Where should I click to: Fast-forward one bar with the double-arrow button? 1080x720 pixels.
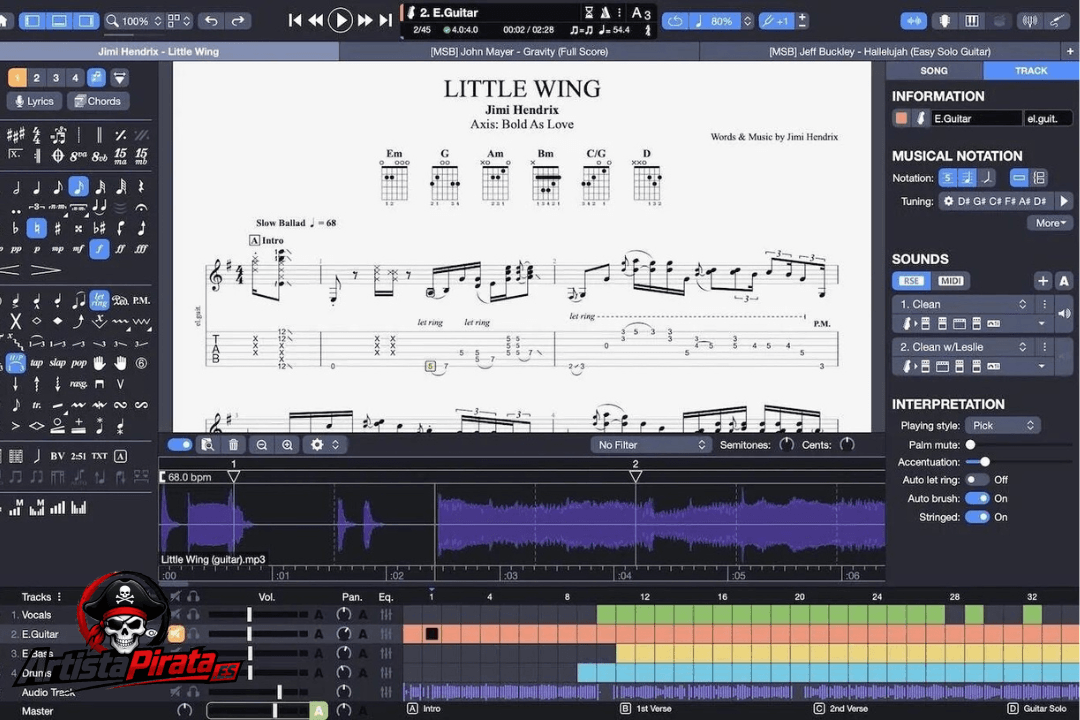[365, 21]
